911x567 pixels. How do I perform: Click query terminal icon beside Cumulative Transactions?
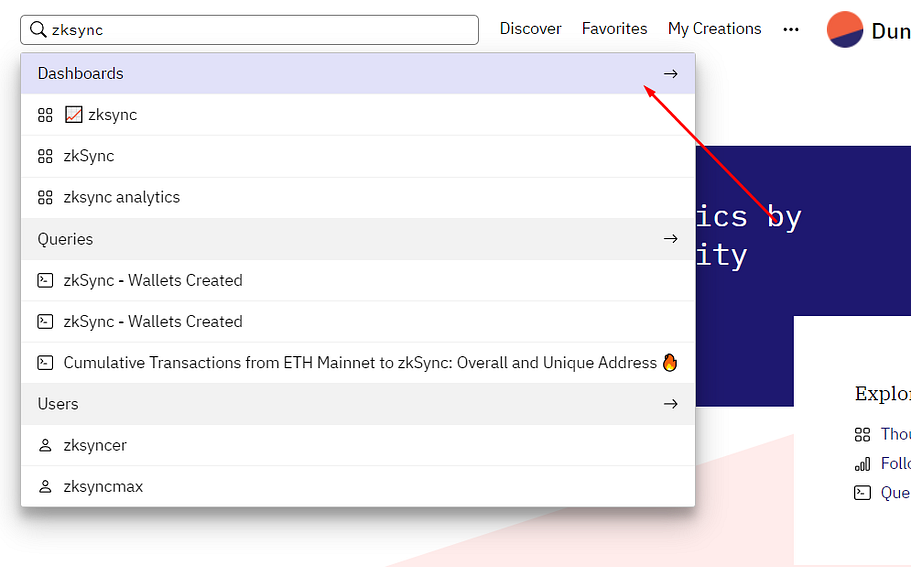[45, 363]
